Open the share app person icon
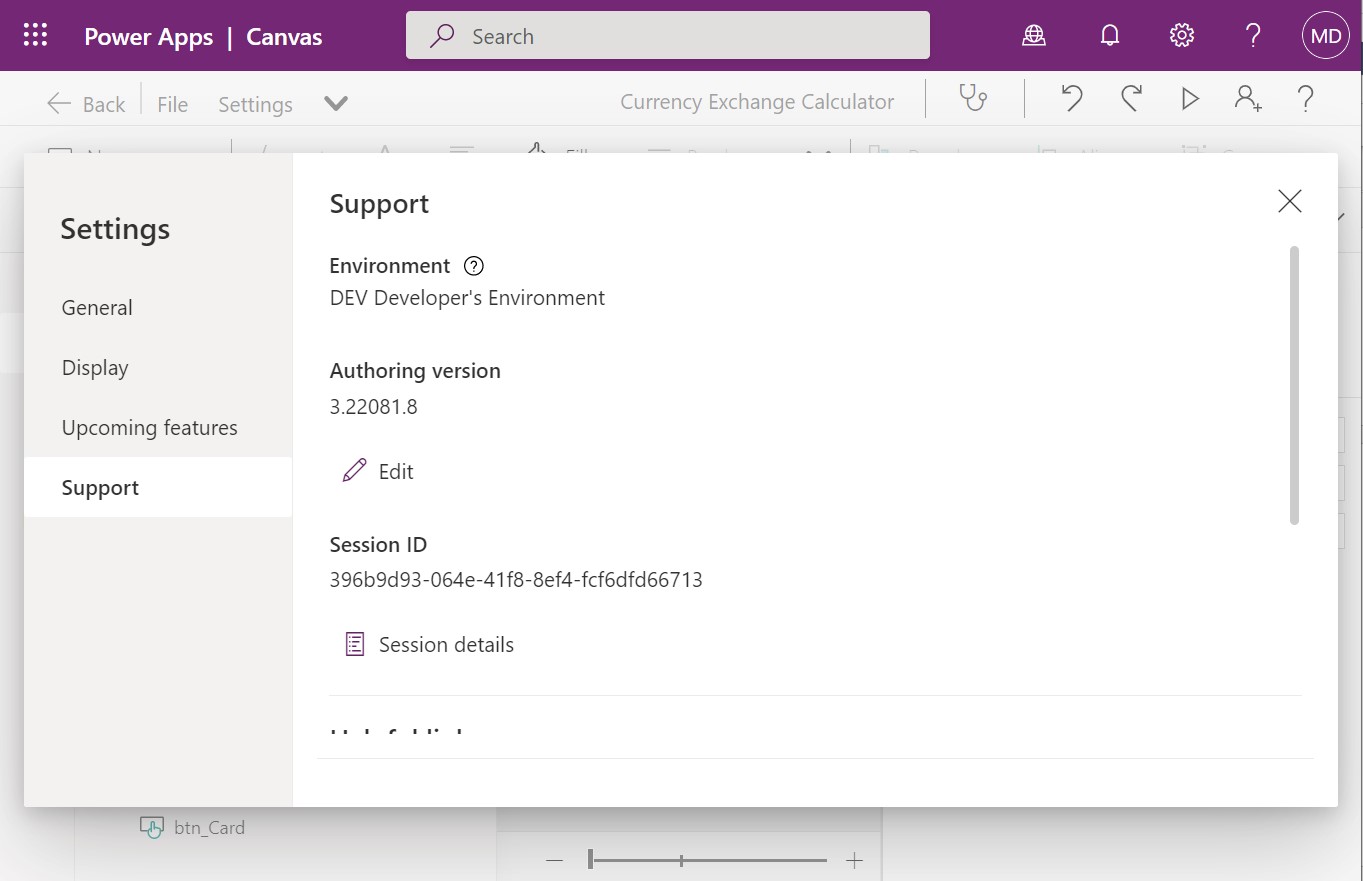Screen dimensions: 1363x881 point(1247,98)
